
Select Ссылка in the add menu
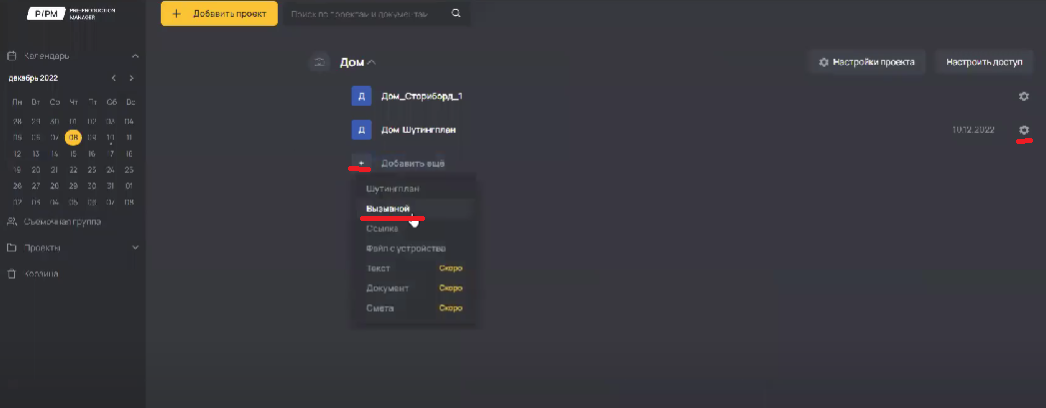click(x=382, y=229)
